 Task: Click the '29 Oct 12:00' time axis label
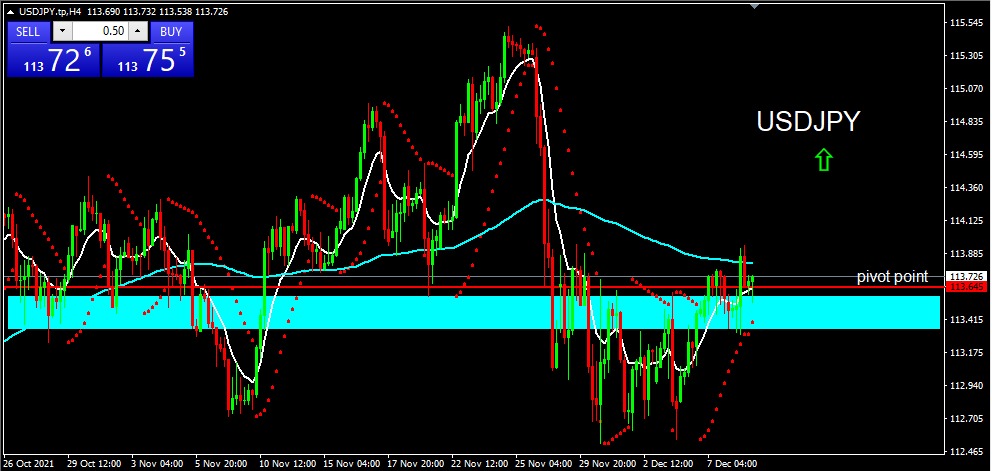pos(93,463)
